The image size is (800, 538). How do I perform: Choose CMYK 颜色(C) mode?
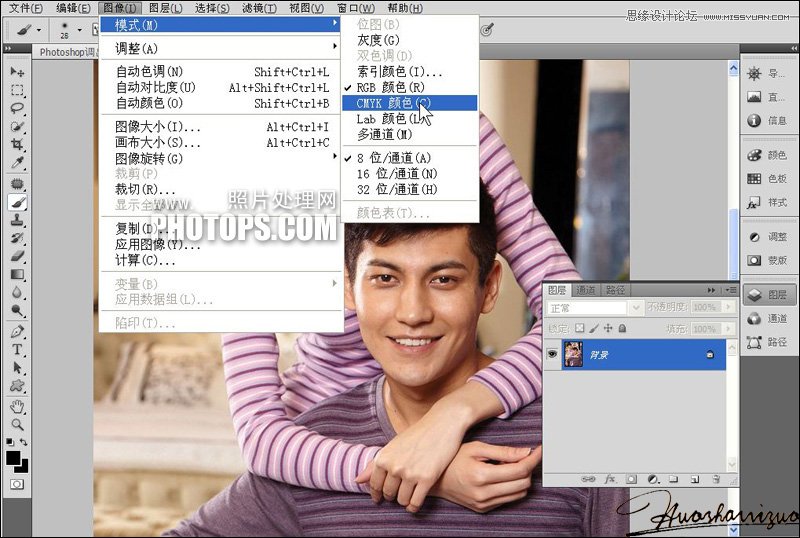click(410, 103)
